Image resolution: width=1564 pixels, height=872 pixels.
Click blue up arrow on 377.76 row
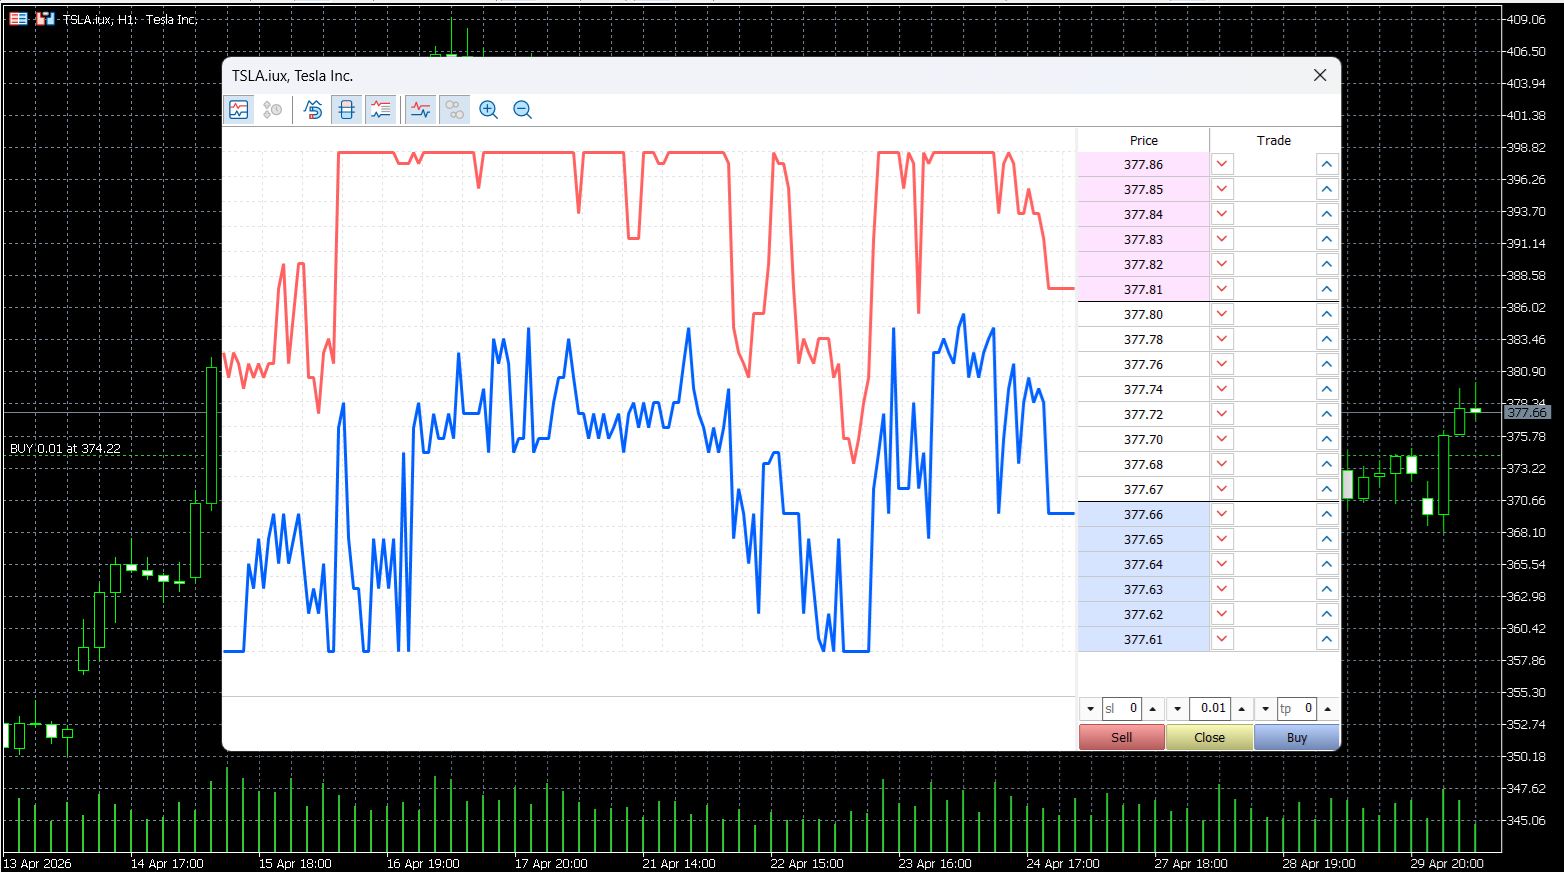(1326, 364)
